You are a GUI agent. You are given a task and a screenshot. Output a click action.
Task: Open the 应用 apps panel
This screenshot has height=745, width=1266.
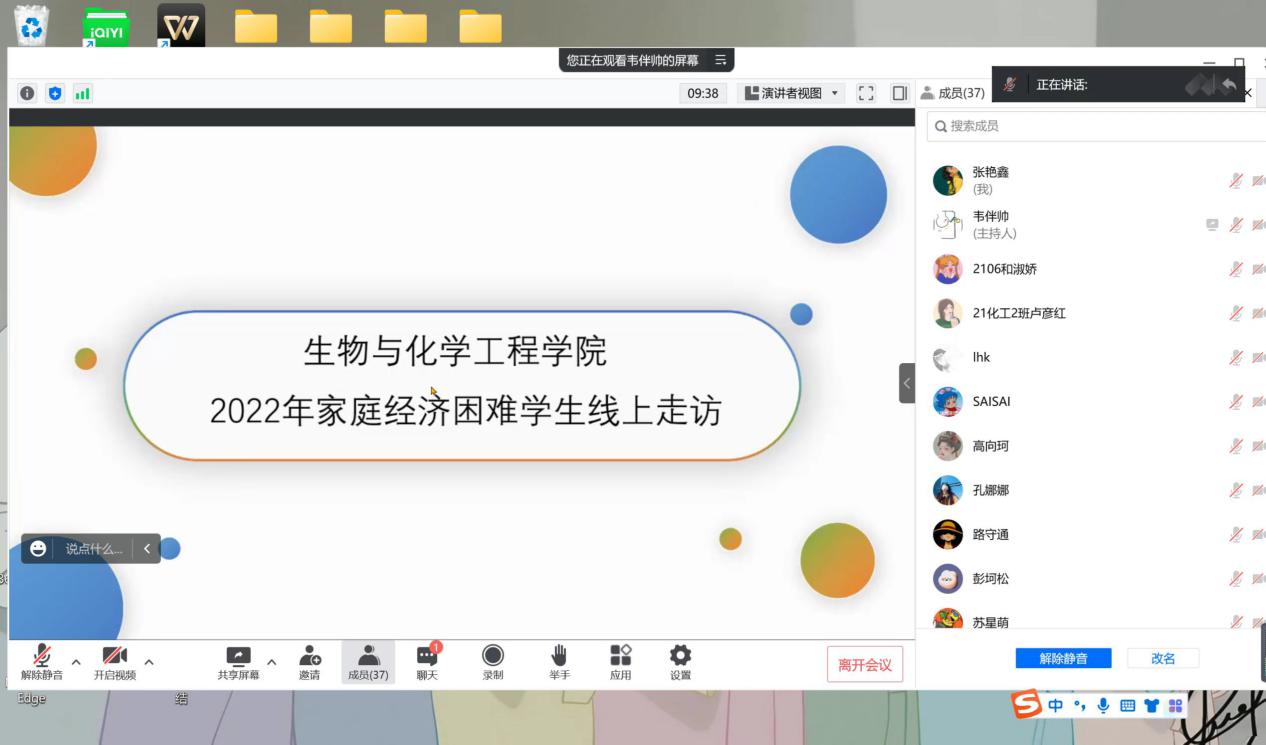[620, 661]
